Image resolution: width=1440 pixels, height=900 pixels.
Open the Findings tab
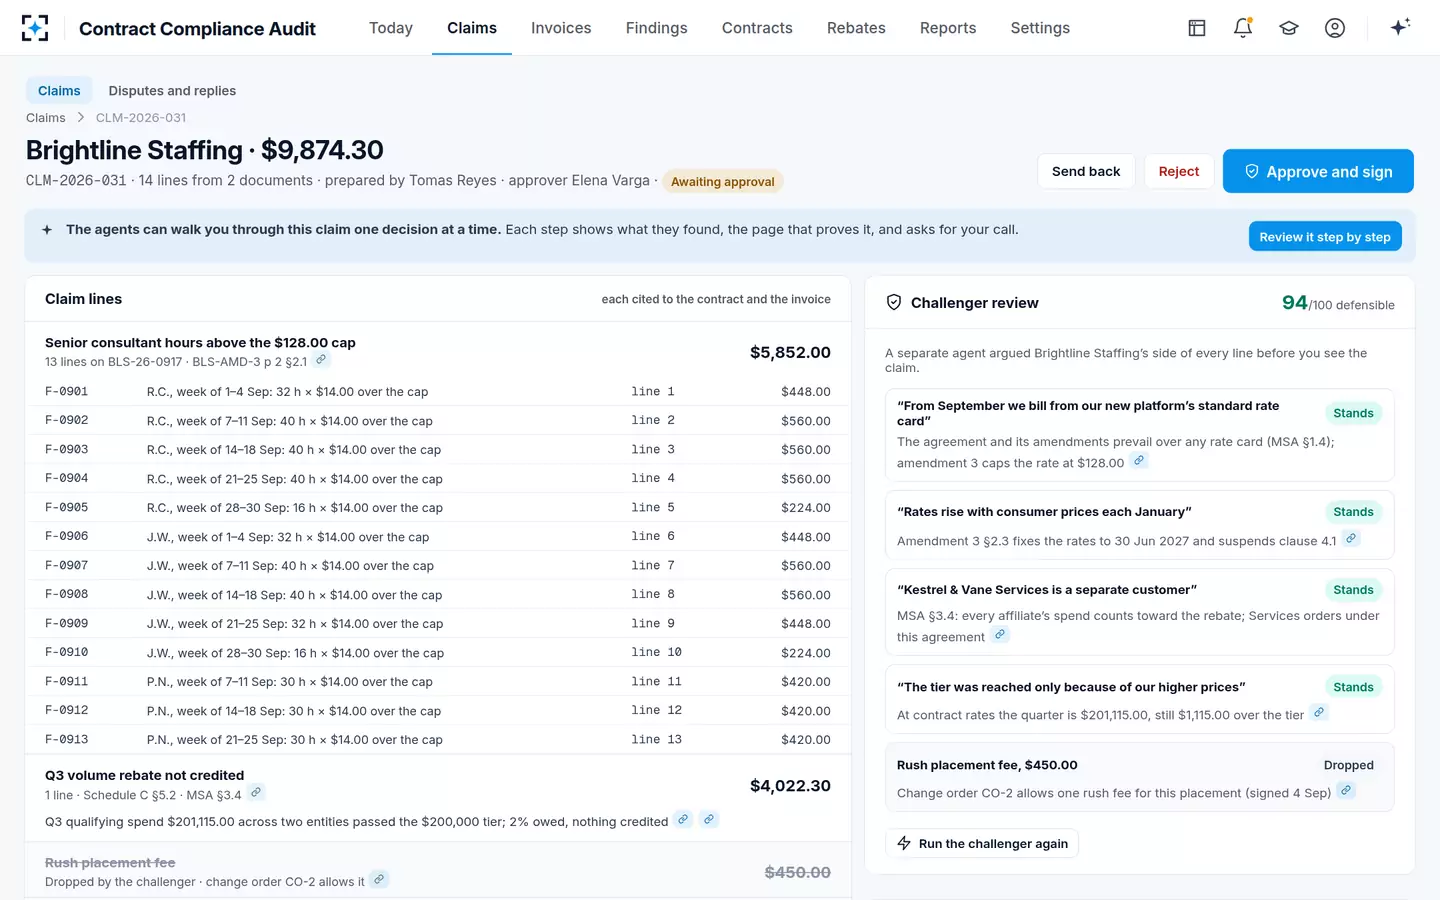pyautogui.click(x=657, y=28)
